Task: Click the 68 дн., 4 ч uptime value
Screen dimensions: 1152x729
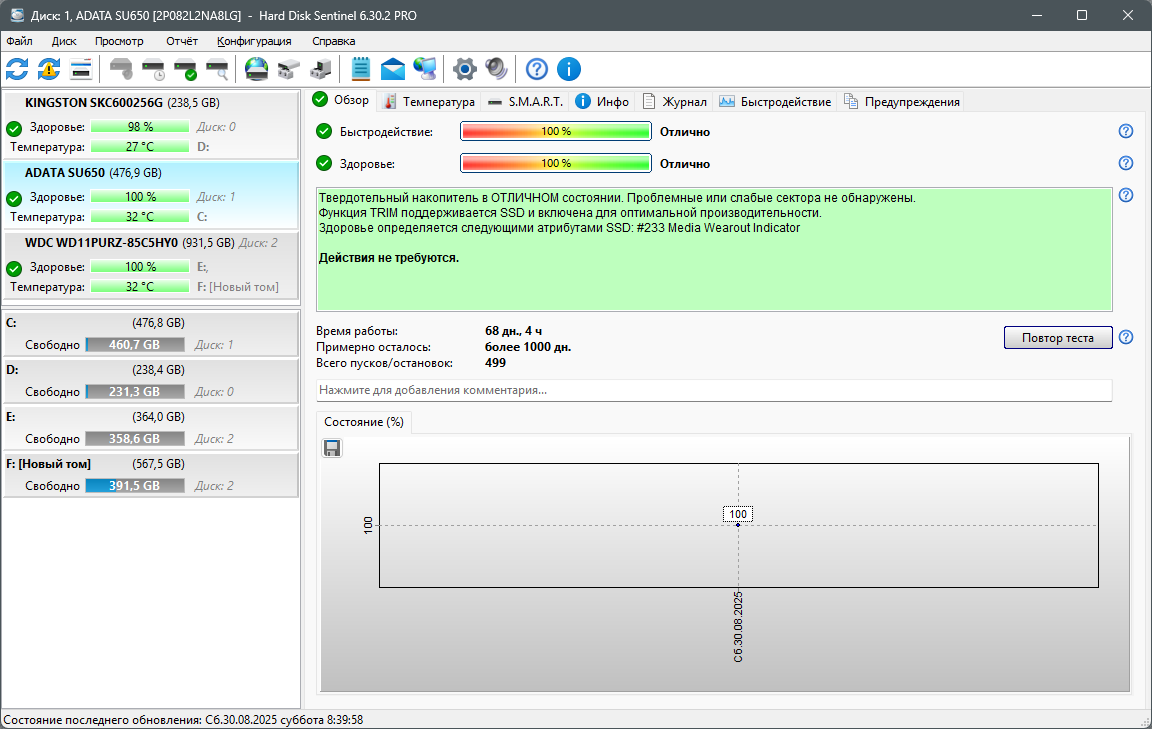Action: pos(514,331)
